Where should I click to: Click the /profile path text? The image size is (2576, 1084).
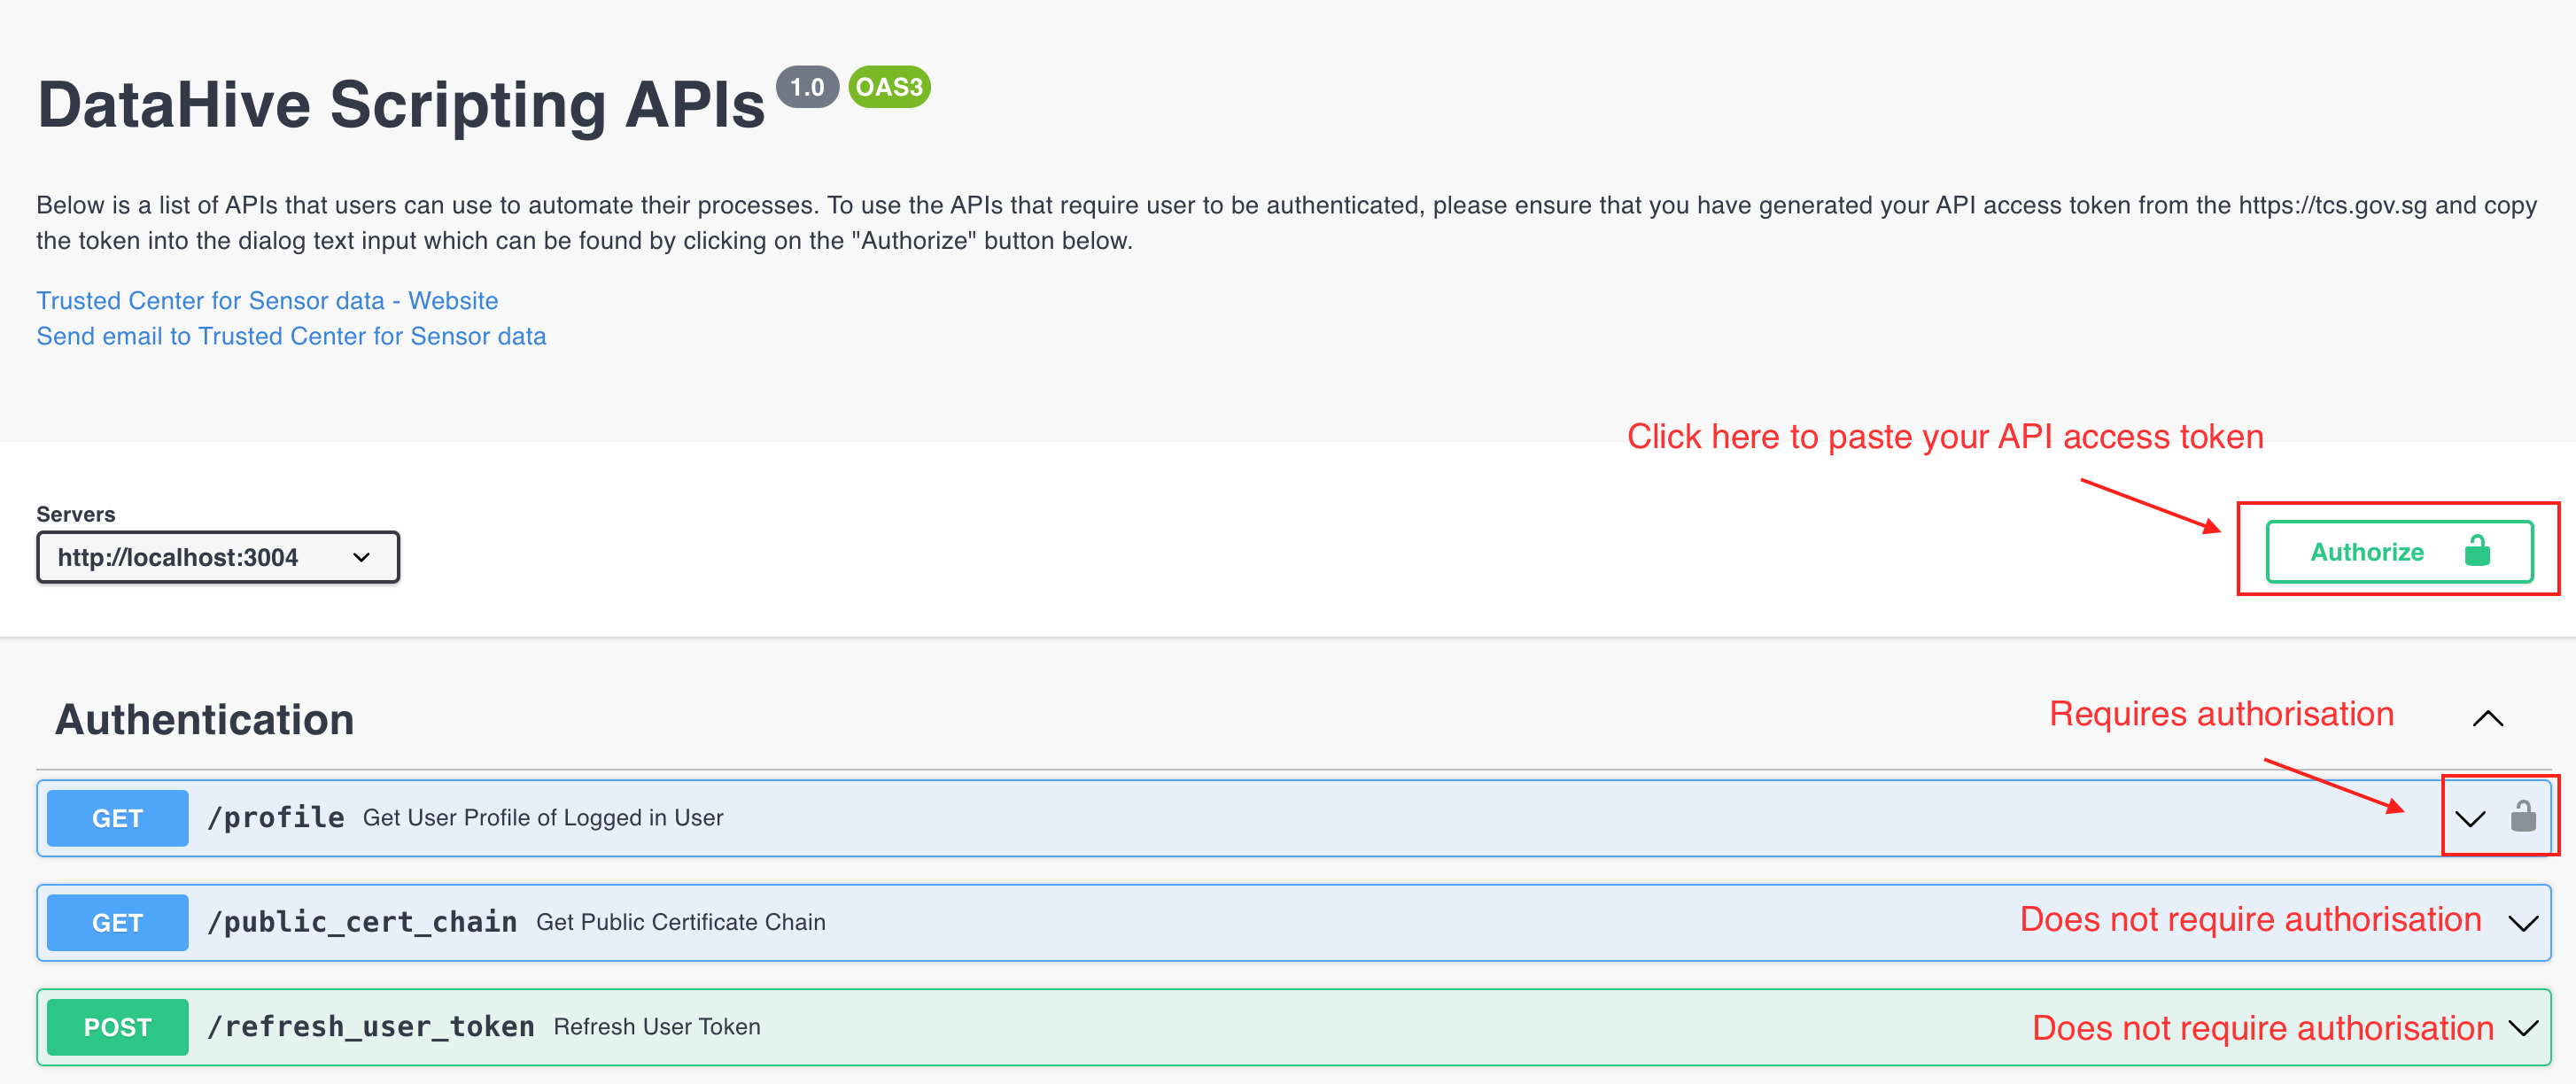click(x=276, y=818)
